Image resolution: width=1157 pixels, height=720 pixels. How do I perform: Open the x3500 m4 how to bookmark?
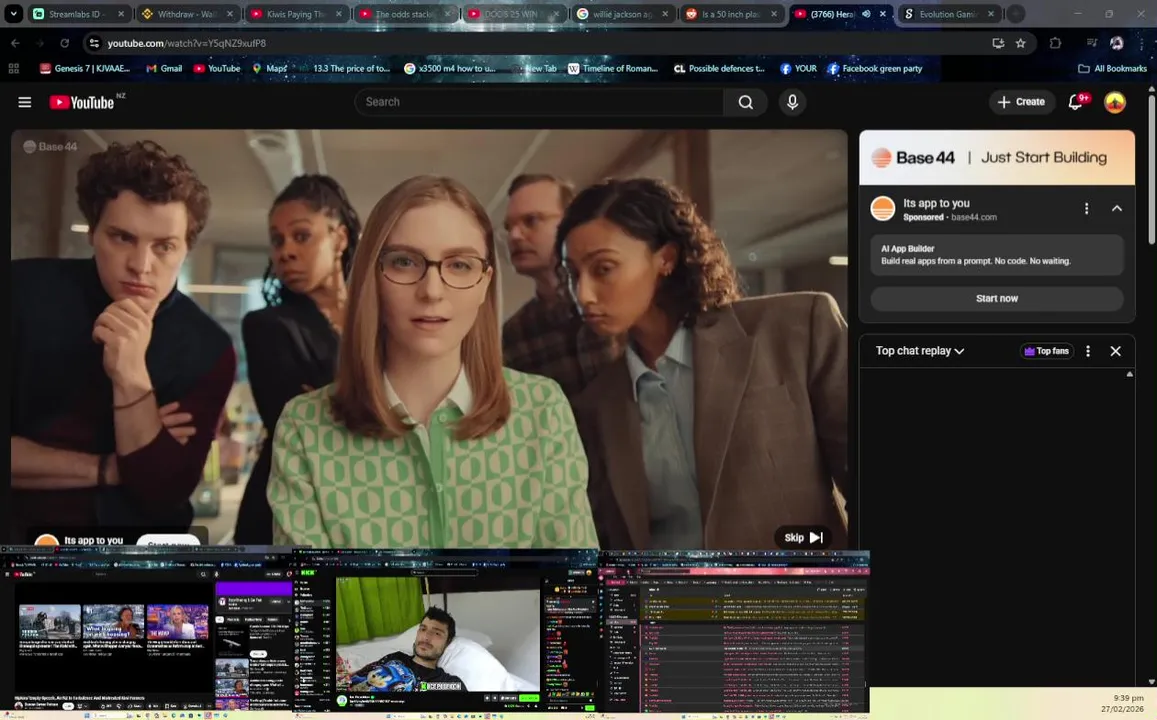[x=450, y=69]
